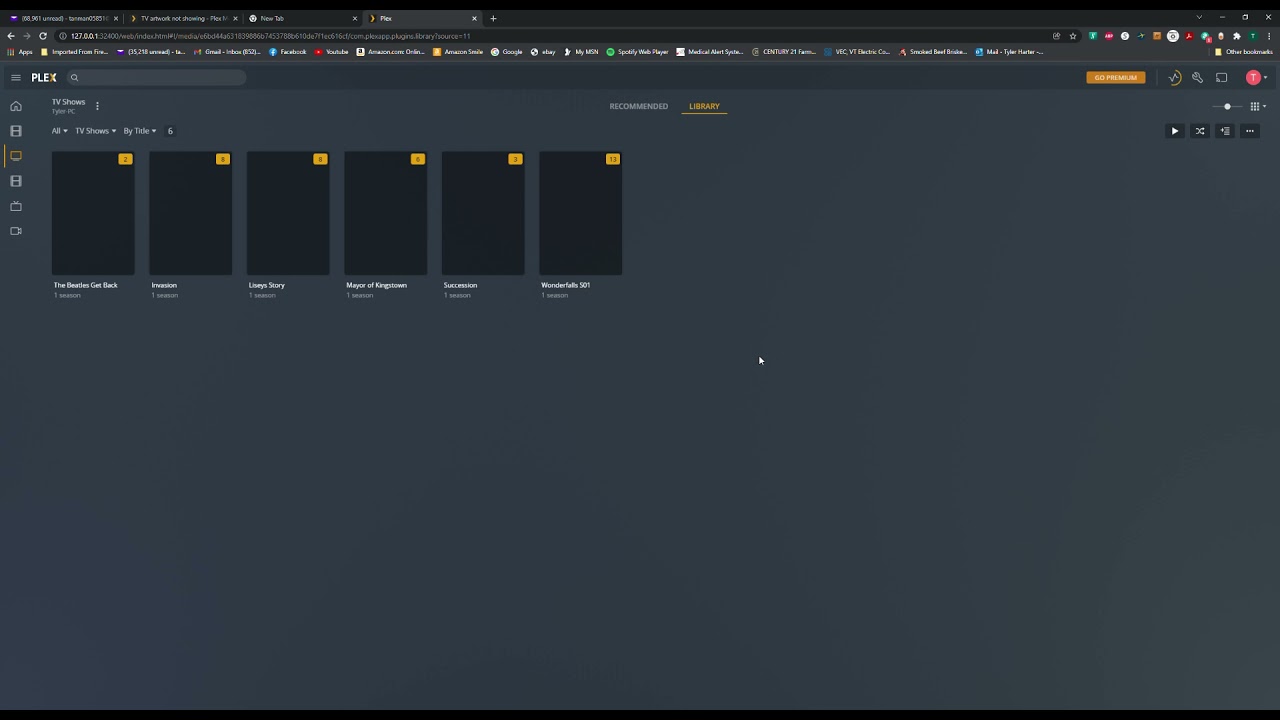Play all TV shows

pyautogui.click(x=1175, y=131)
